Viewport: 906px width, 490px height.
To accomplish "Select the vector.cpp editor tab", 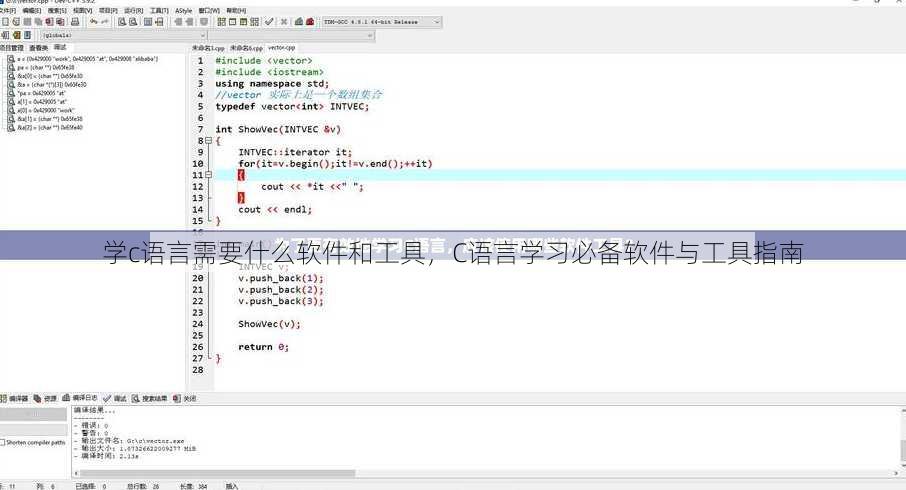I will [x=281, y=47].
